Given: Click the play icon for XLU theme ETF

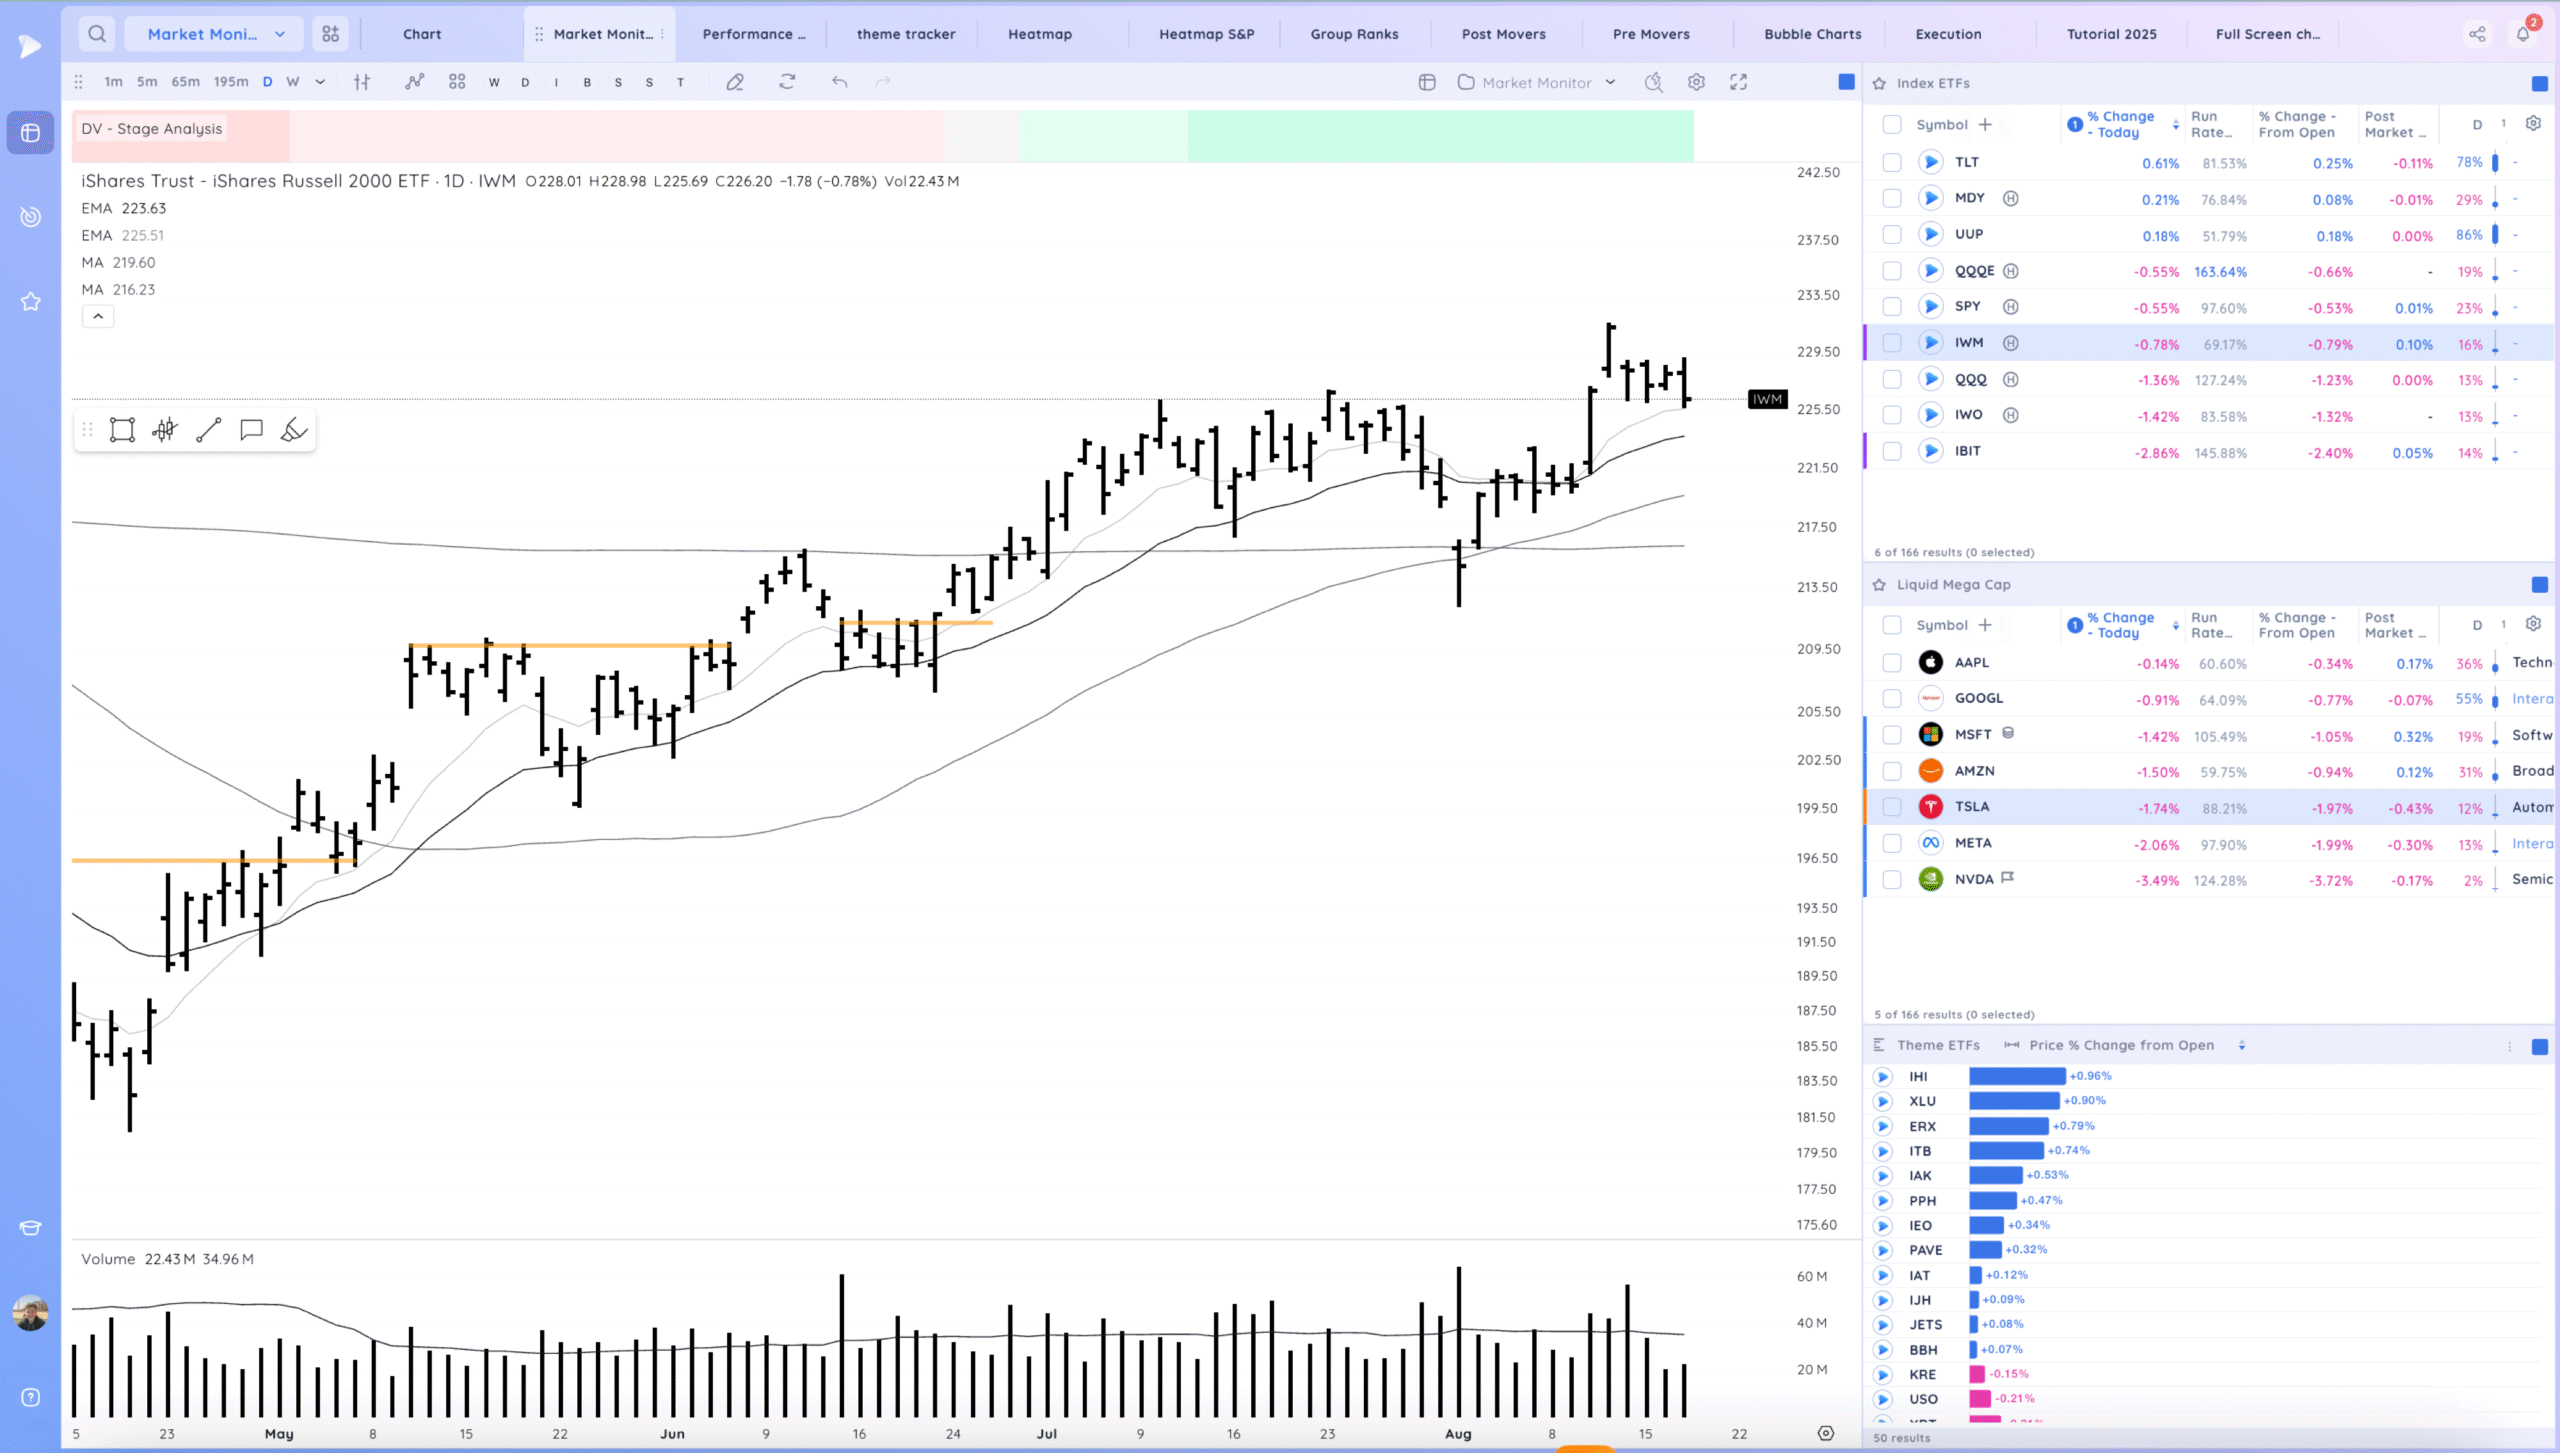Looking at the screenshot, I should (x=1883, y=1101).
